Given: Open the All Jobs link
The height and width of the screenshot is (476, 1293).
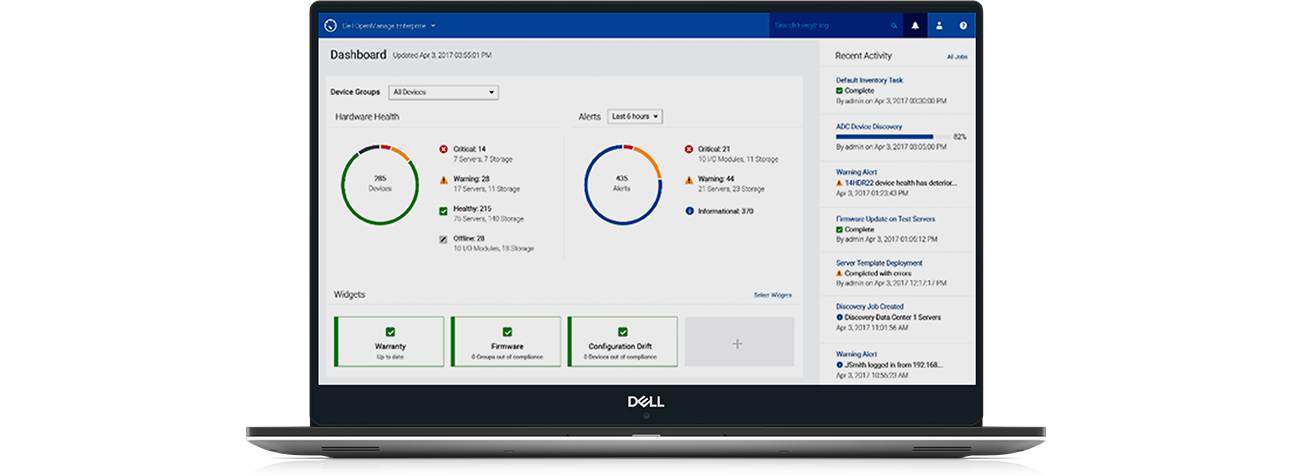Looking at the screenshot, I should pos(957,57).
